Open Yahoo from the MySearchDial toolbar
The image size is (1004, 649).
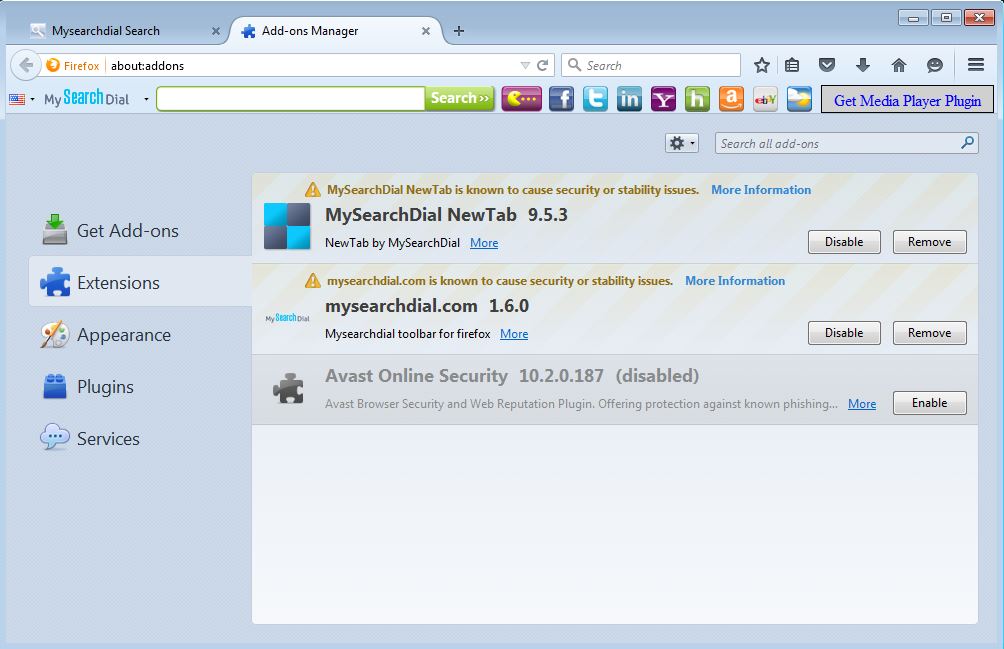pos(663,99)
